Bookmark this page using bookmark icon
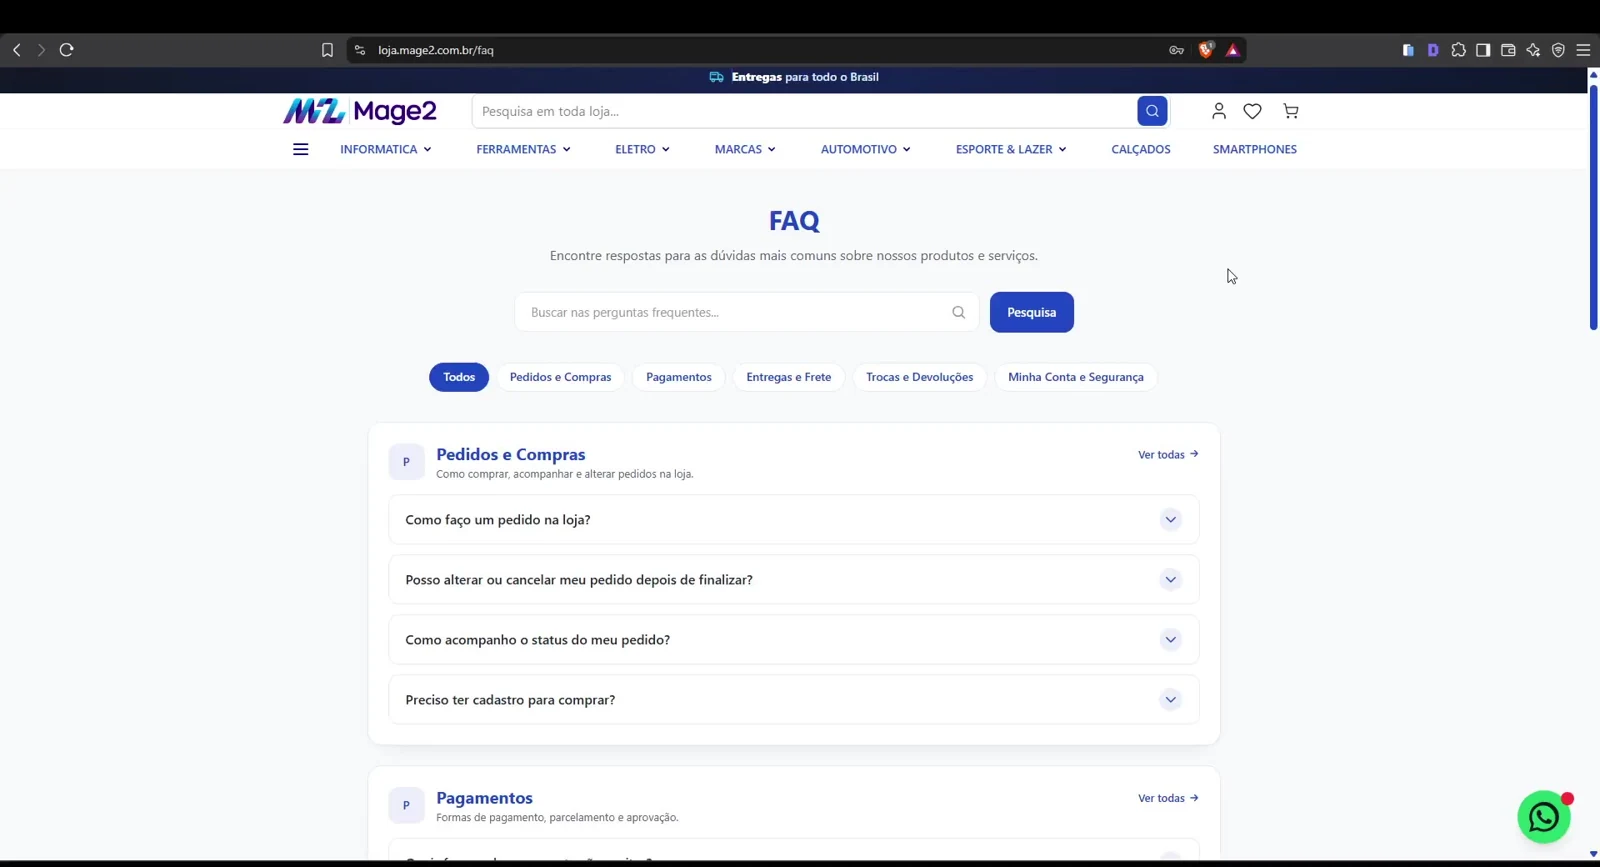This screenshot has width=1600, height=867. point(327,50)
